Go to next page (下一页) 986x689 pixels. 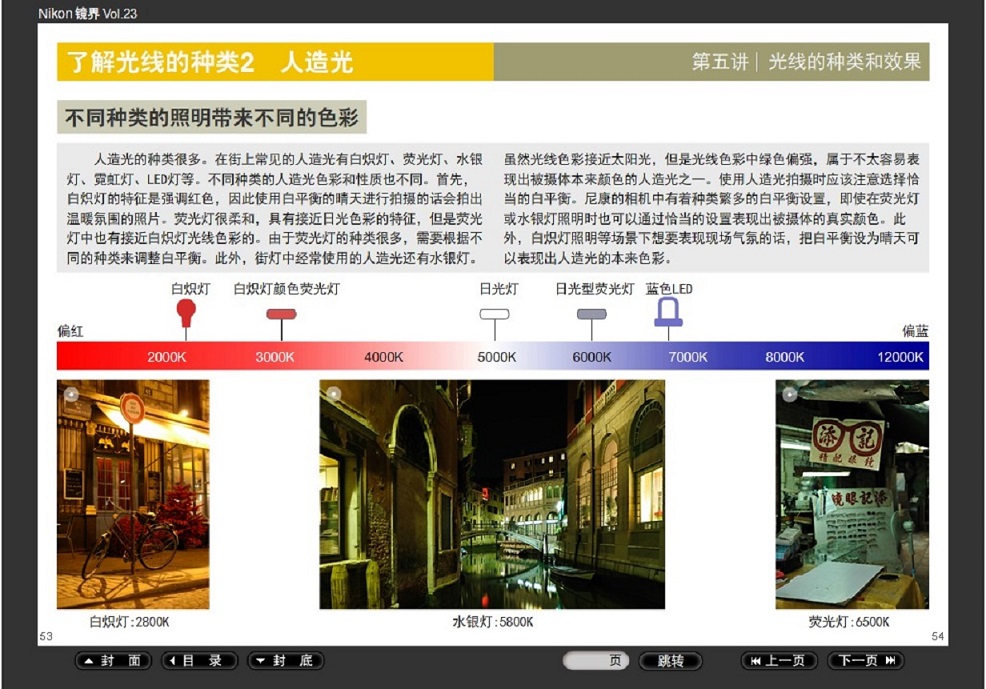[865, 661]
